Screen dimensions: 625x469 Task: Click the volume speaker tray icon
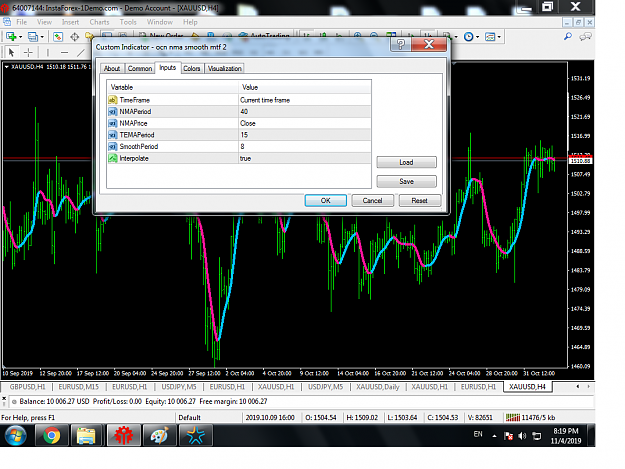pyautogui.click(x=522, y=436)
